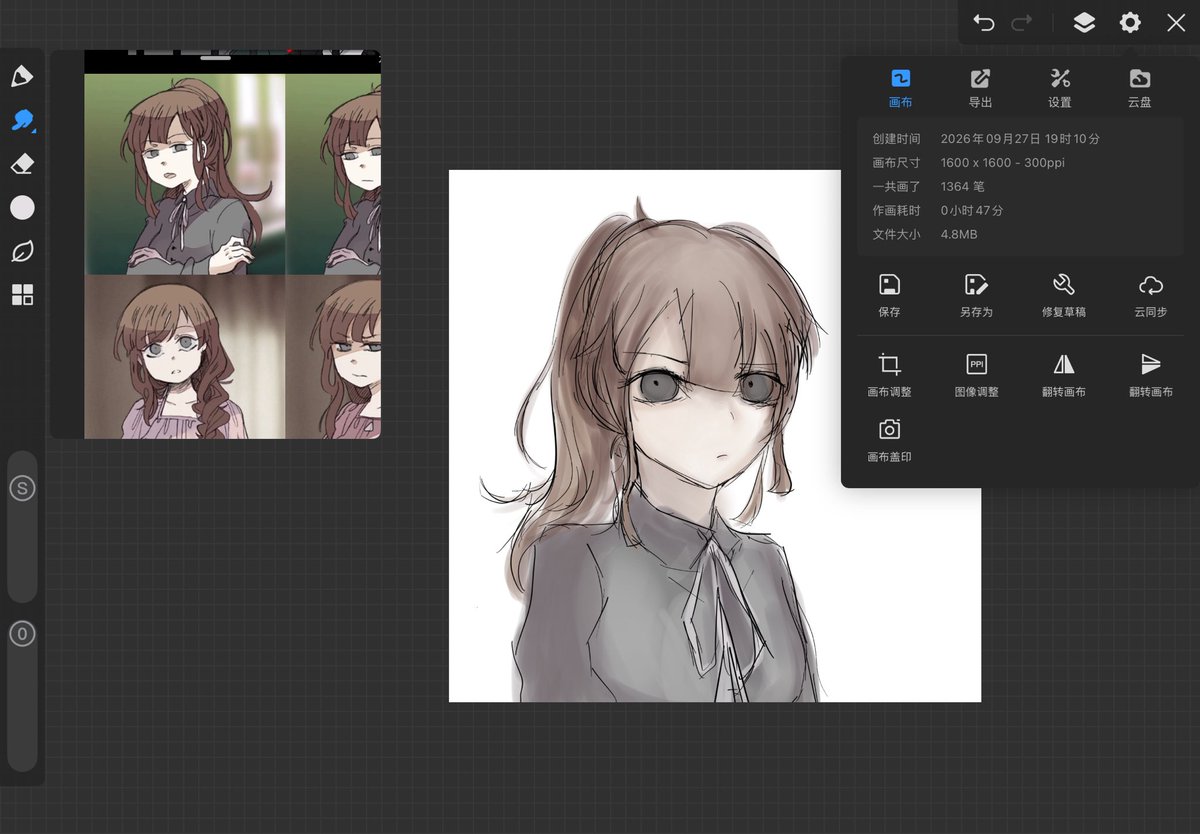Click the 修复草稿 wrench icon
The width and height of the screenshot is (1200, 834).
tap(1064, 285)
